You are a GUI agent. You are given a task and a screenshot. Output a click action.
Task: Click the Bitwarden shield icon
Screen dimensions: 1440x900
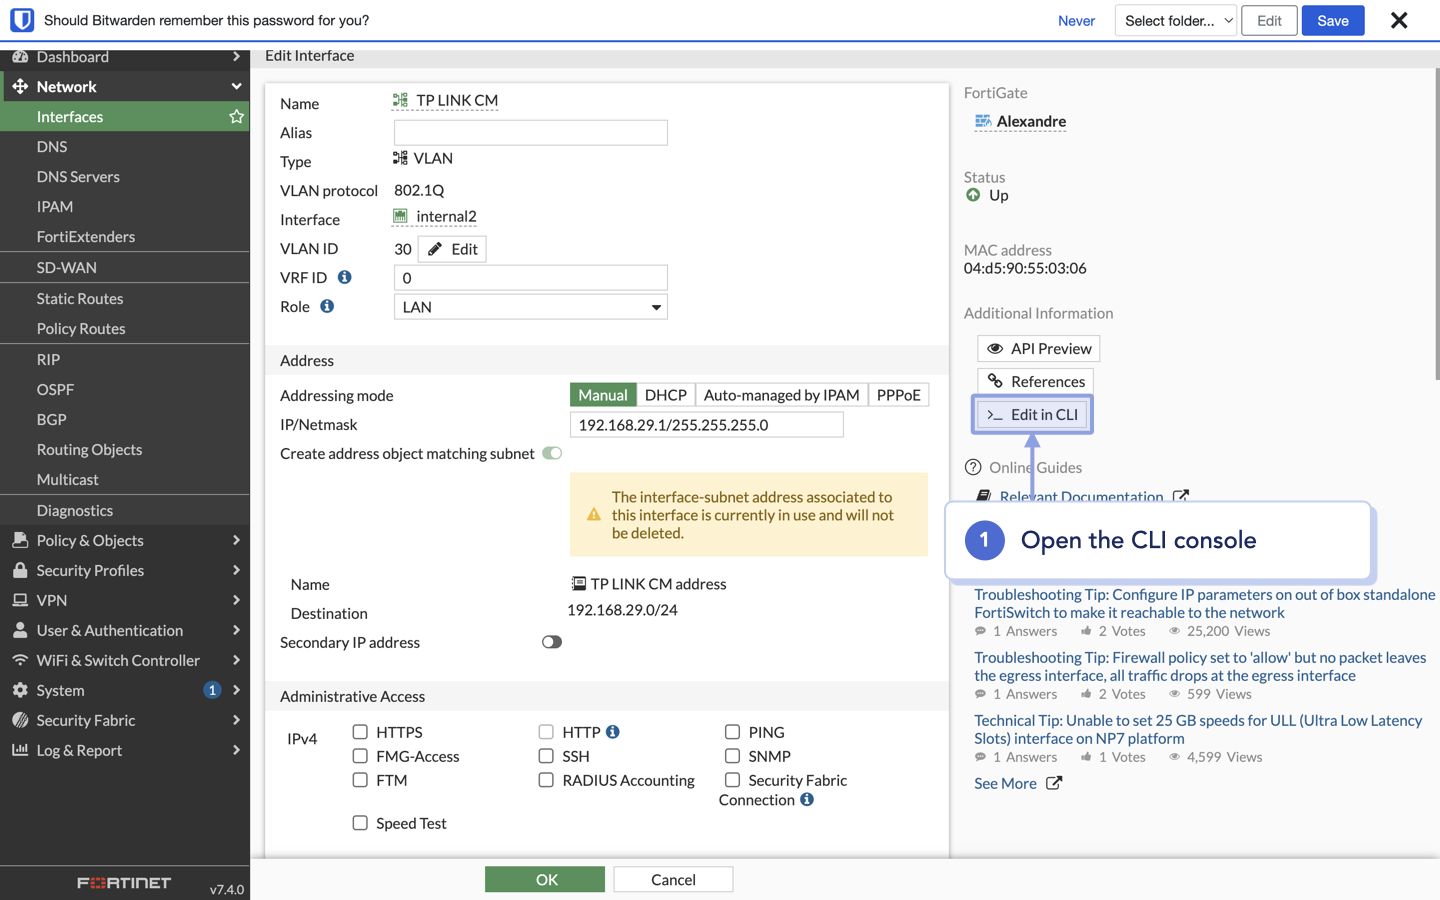pyautogui.click(x=21, y=20)
